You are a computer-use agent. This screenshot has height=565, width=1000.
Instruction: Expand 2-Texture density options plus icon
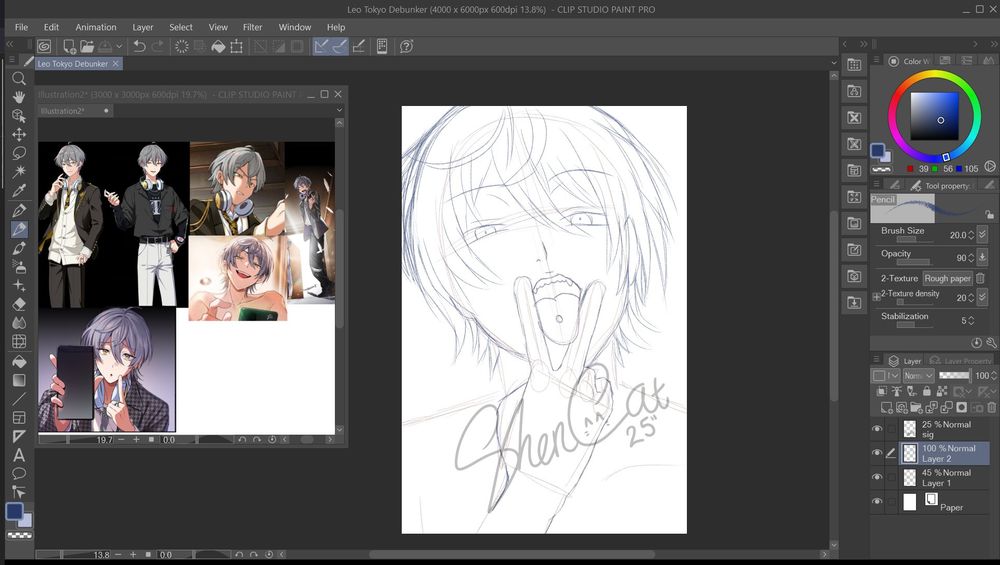876,297
